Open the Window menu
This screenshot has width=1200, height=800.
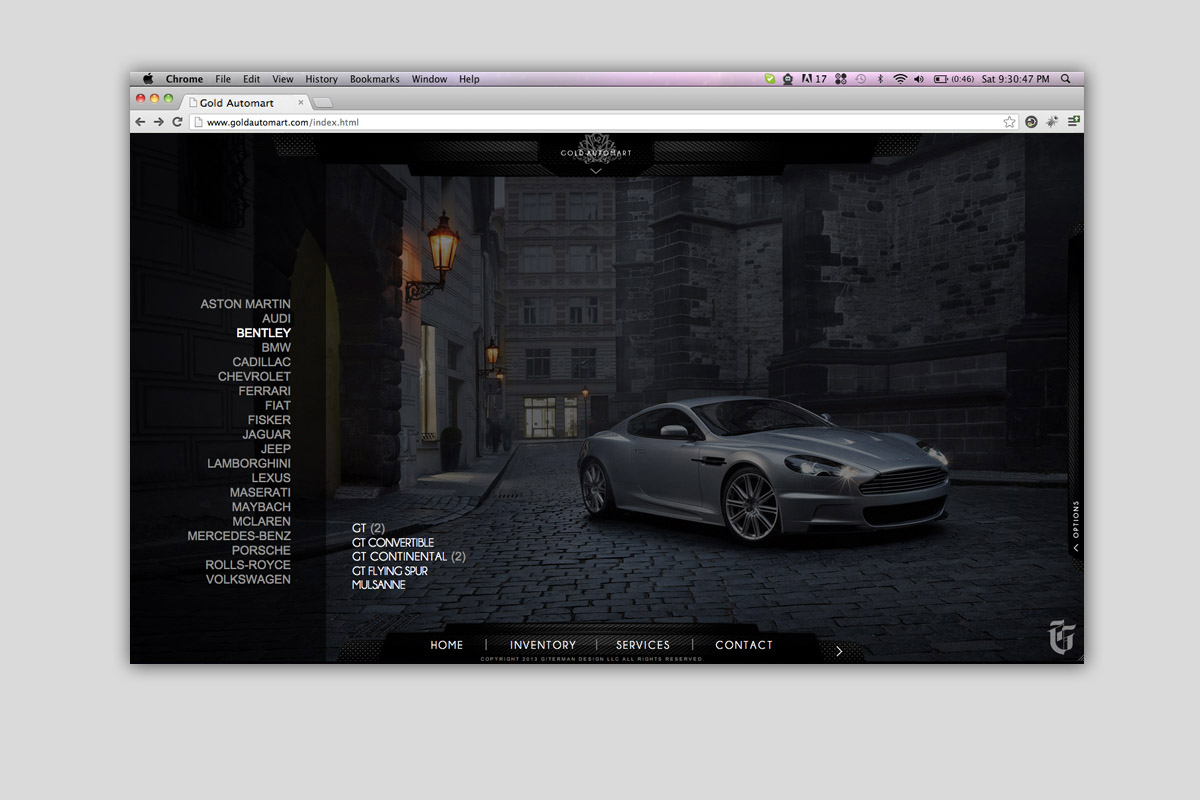[430, 79]
